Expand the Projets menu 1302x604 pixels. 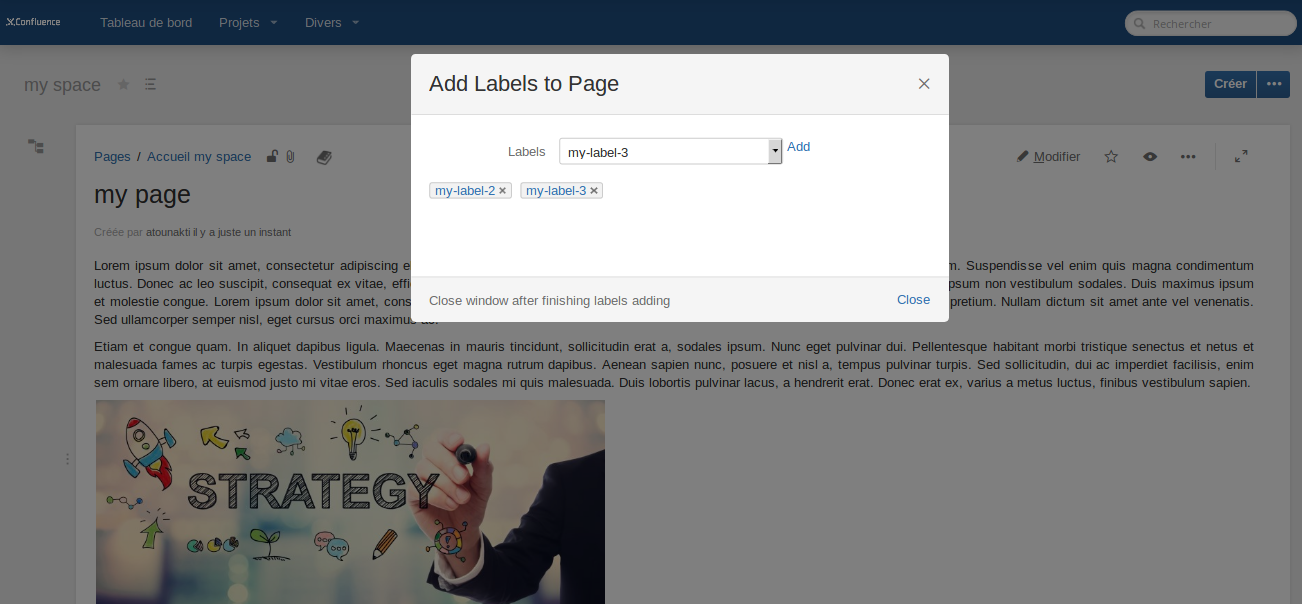pyautogui.click(x=248, y=22)
